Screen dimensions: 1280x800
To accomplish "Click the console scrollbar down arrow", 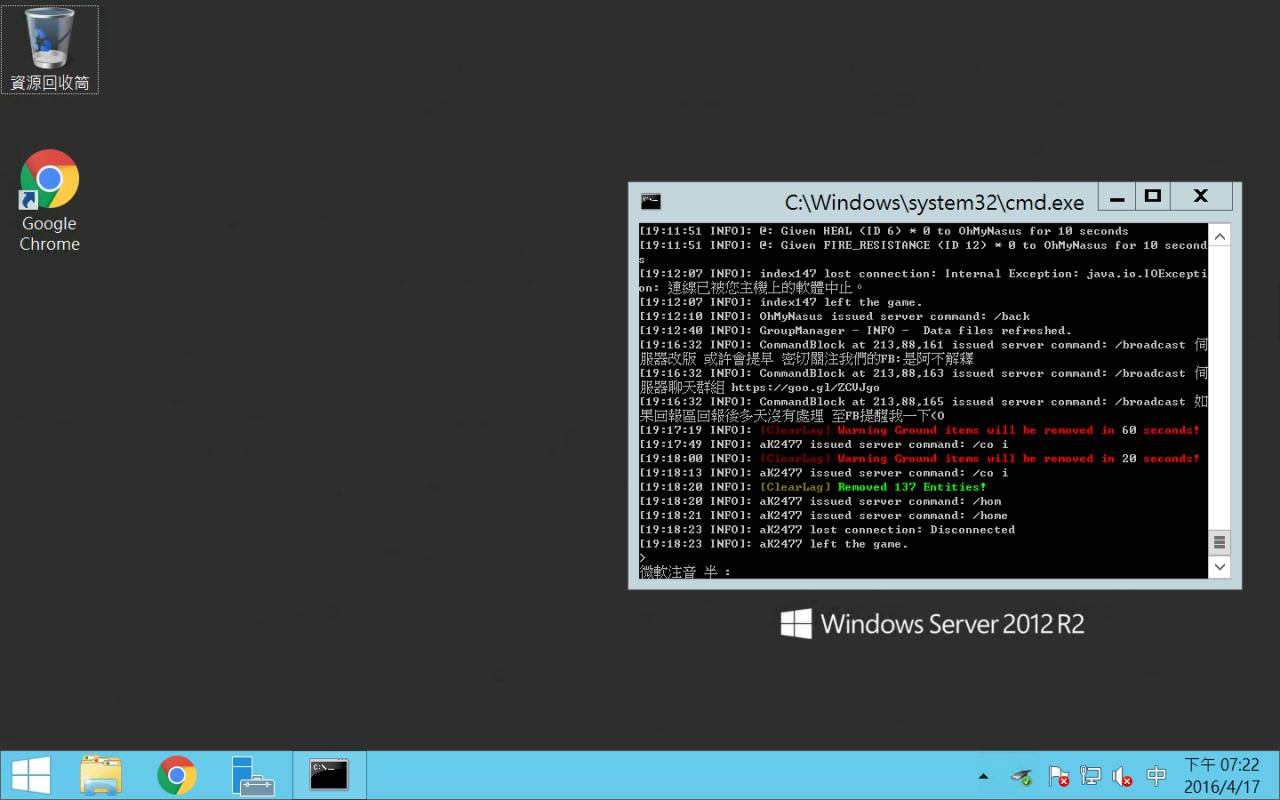I will tap(1220, 567).
